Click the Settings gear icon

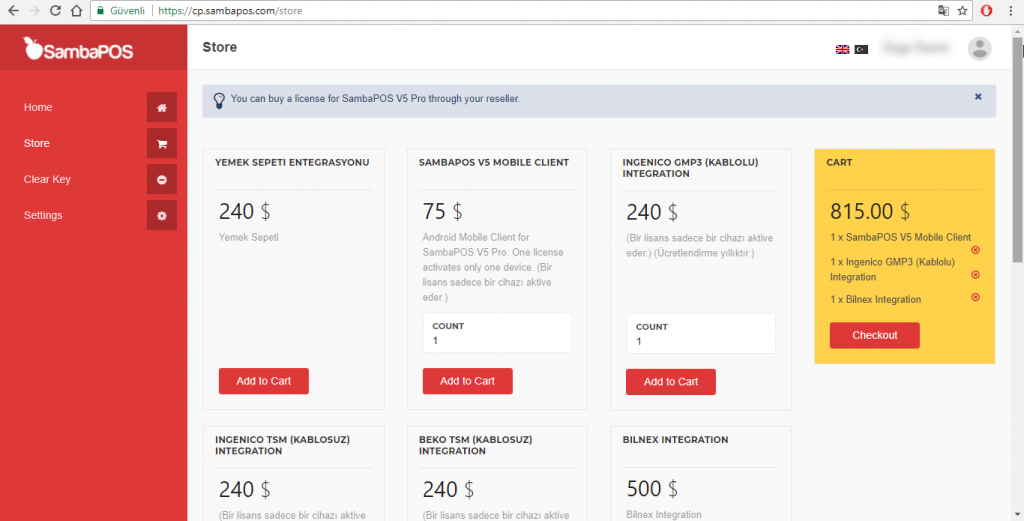[x=161, y=215]
